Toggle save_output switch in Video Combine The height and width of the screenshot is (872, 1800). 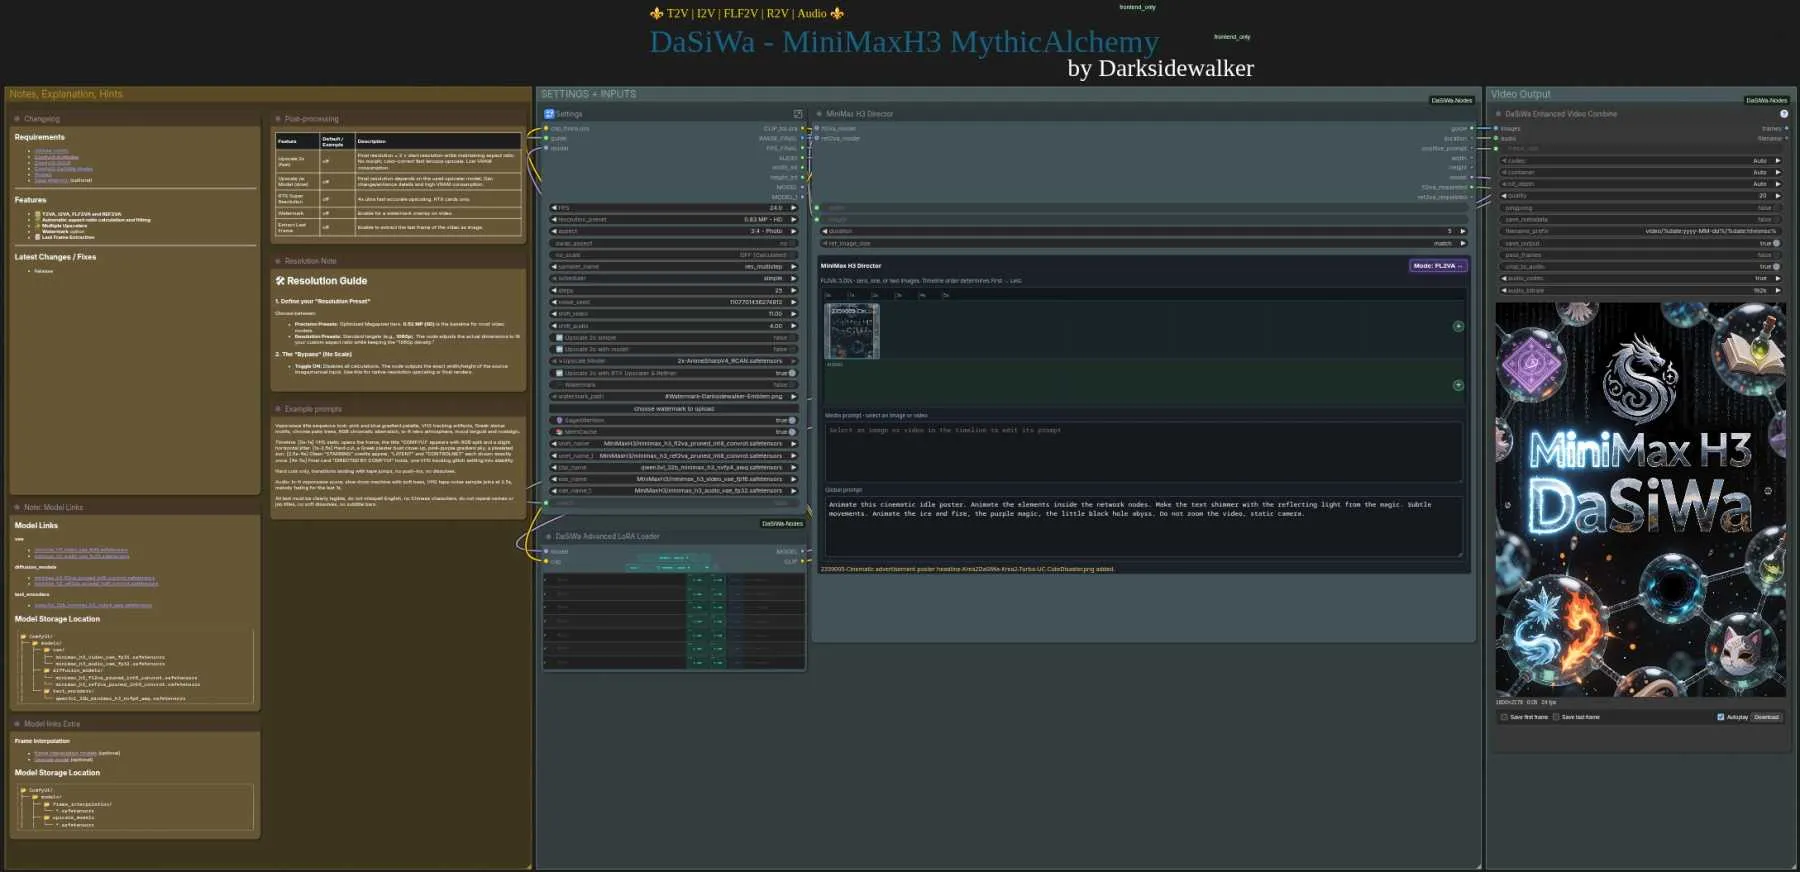1775,243
